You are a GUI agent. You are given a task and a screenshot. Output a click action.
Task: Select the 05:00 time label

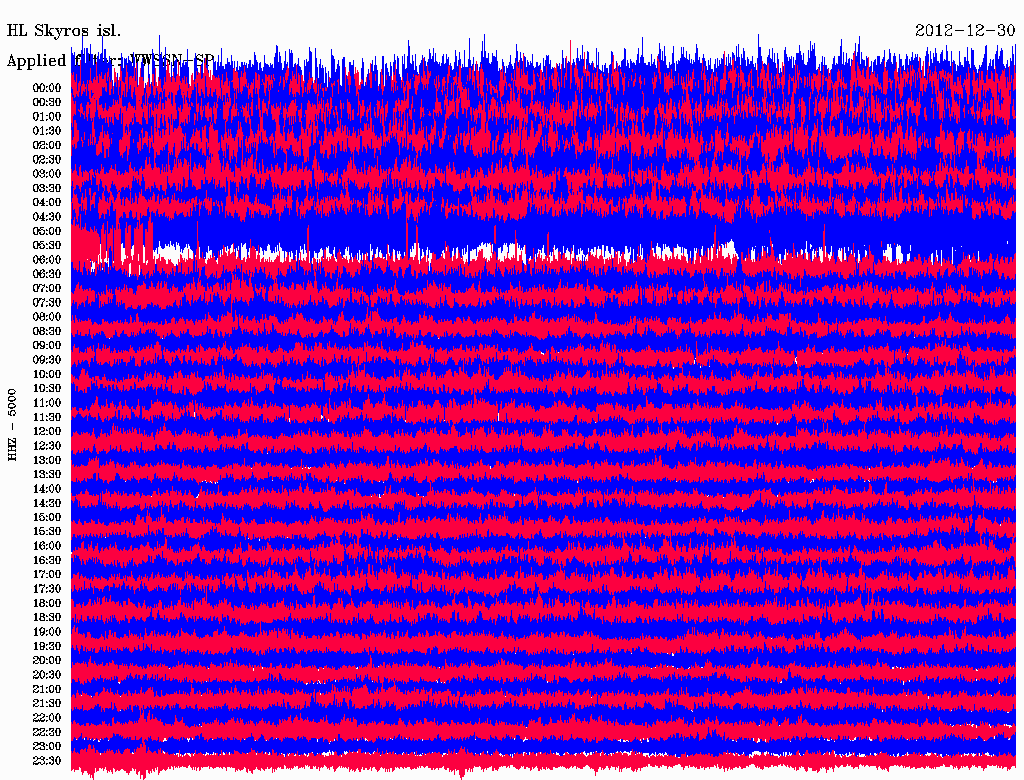[47, 231]
